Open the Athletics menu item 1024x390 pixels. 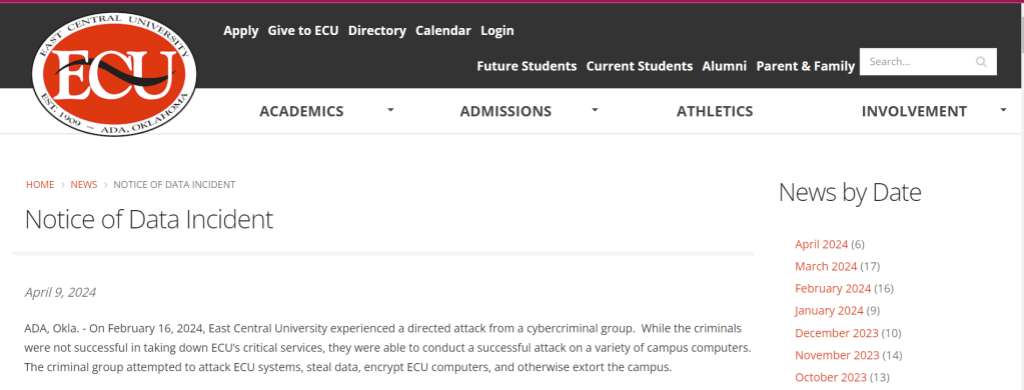[x=714, y=111]
